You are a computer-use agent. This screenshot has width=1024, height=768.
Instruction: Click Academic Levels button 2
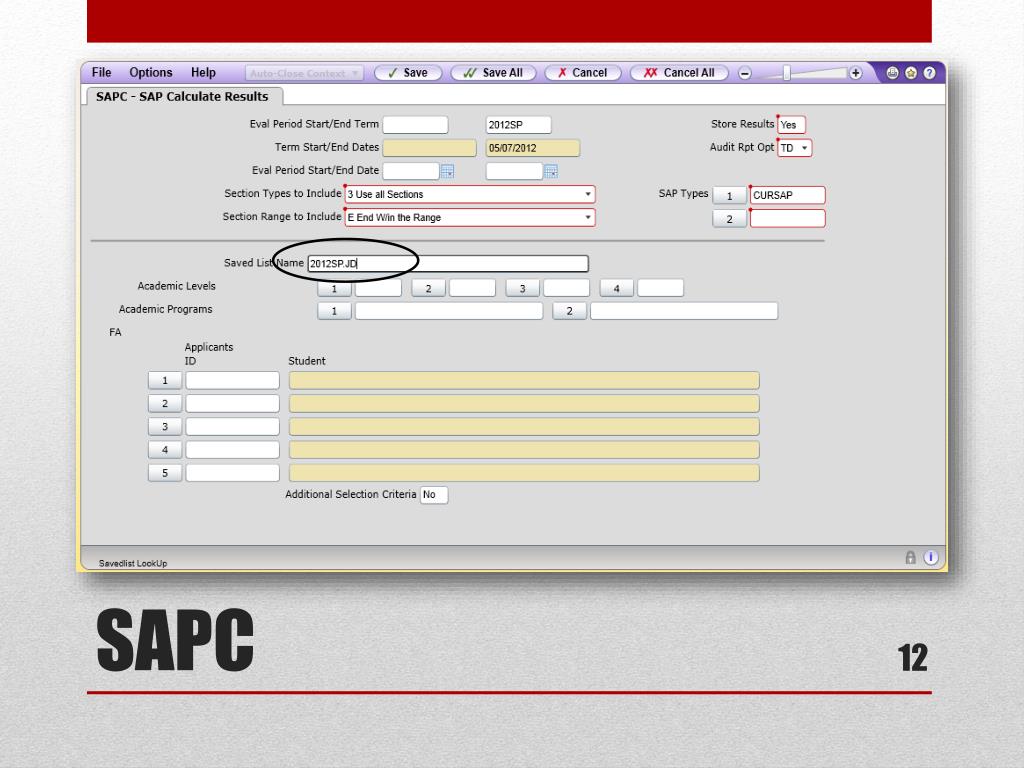pos(428,289)
